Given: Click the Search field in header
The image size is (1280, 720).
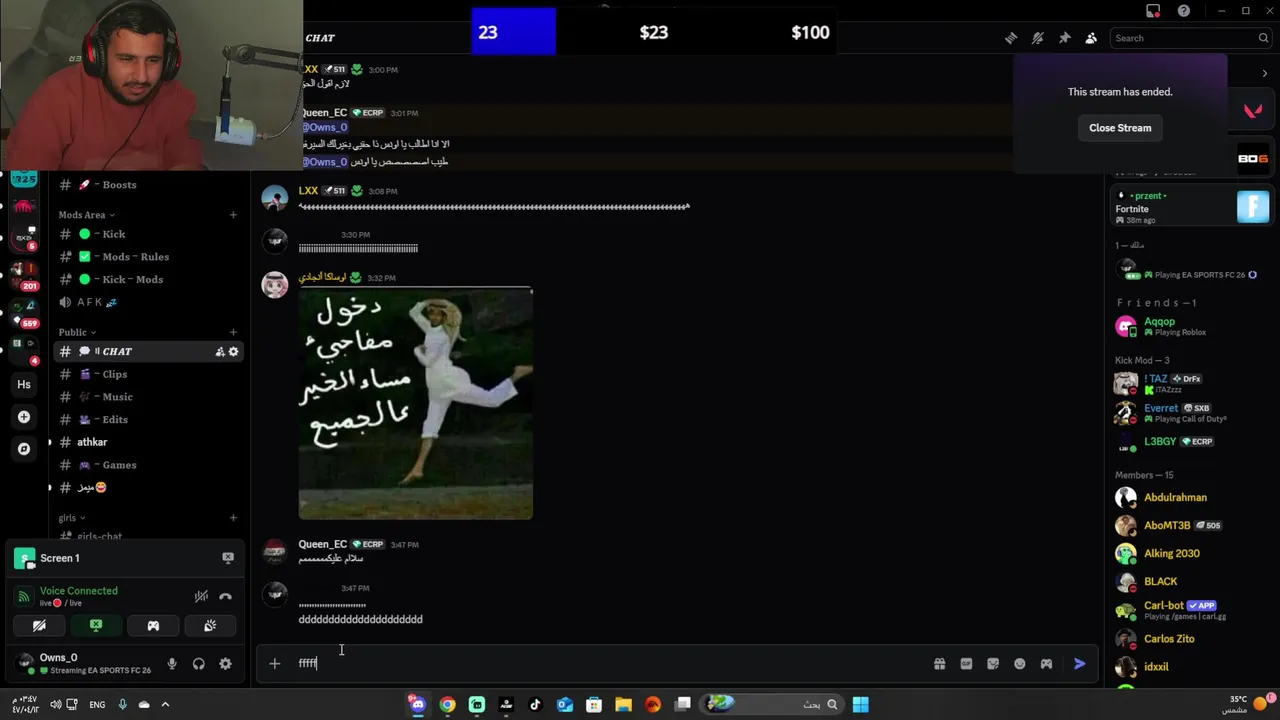Looking at the screenshot, I should (x=1190, y=38).
